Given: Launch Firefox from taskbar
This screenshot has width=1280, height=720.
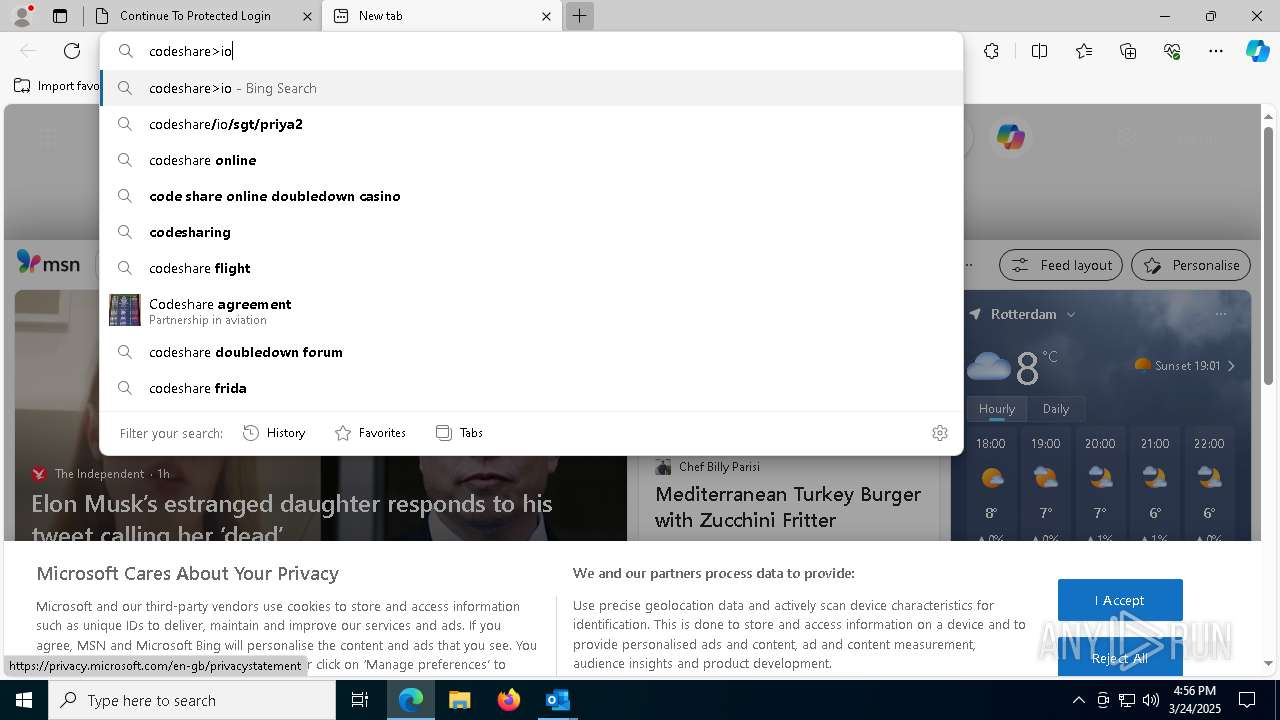Looking at the screenshot, I should coord(508,700).
